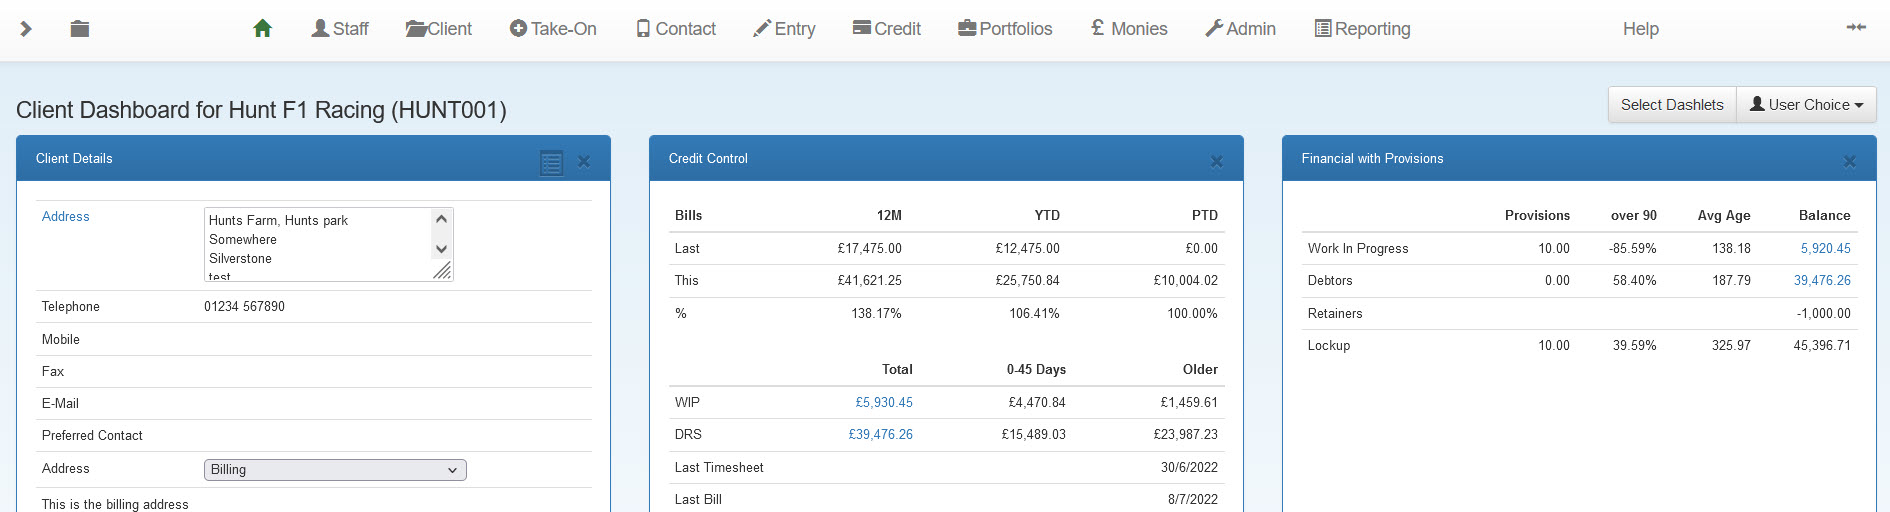
Task: Close the Financial with Provisions dashlet
Action: point(1850,161)
